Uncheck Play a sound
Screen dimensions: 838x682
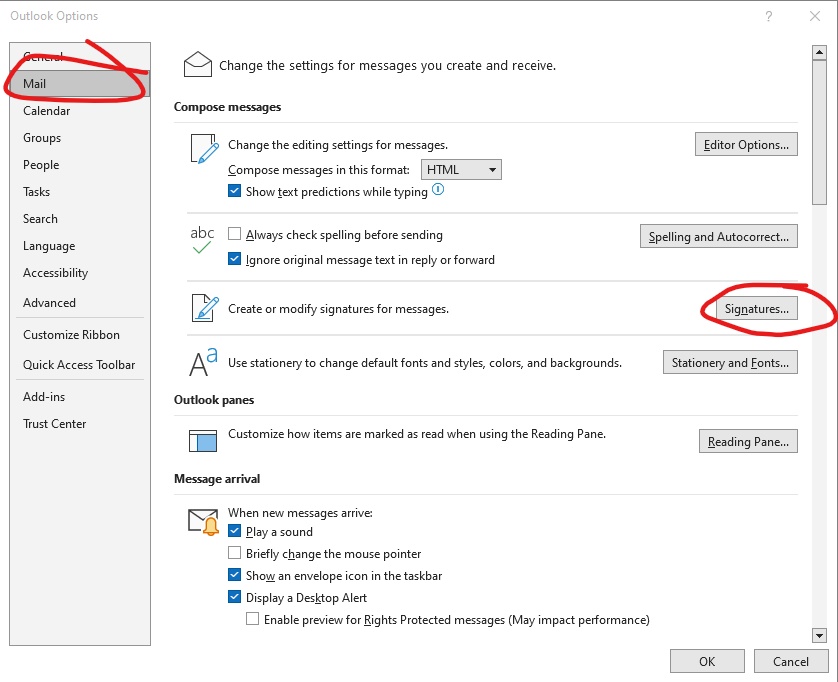coord(234,531)
